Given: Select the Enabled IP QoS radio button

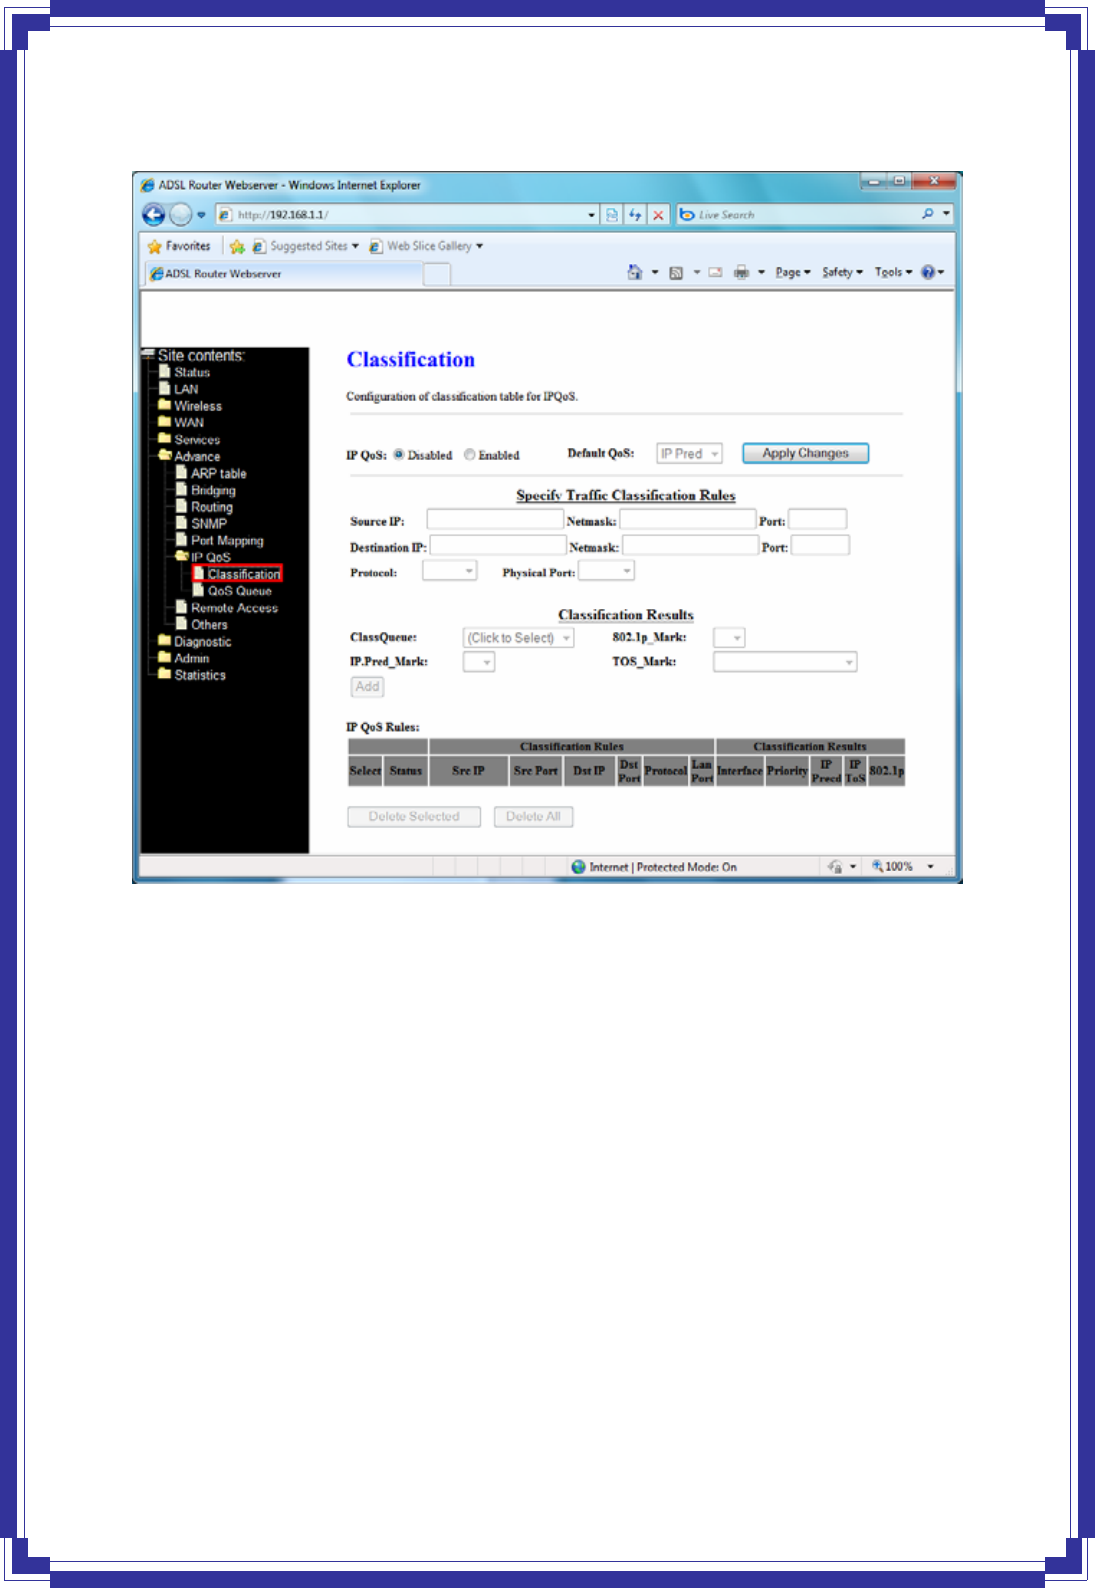Looking at the screenshot, I should click(x=469, y=455).
